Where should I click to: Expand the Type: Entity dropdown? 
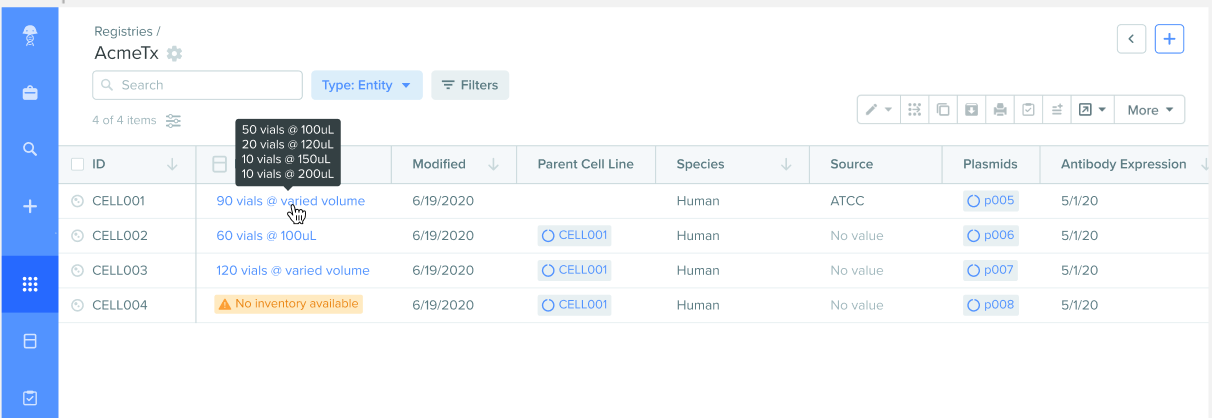pyautogui.click(x=367, y=85)
